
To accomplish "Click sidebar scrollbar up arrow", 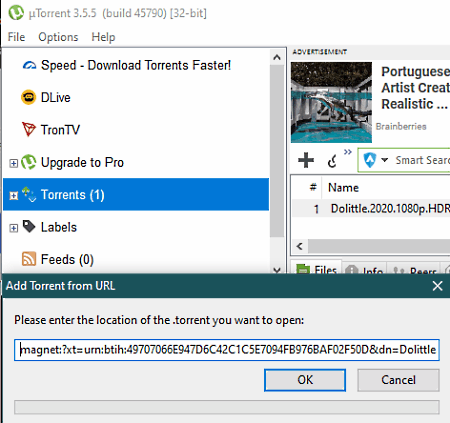I will [x=277, y=57].
